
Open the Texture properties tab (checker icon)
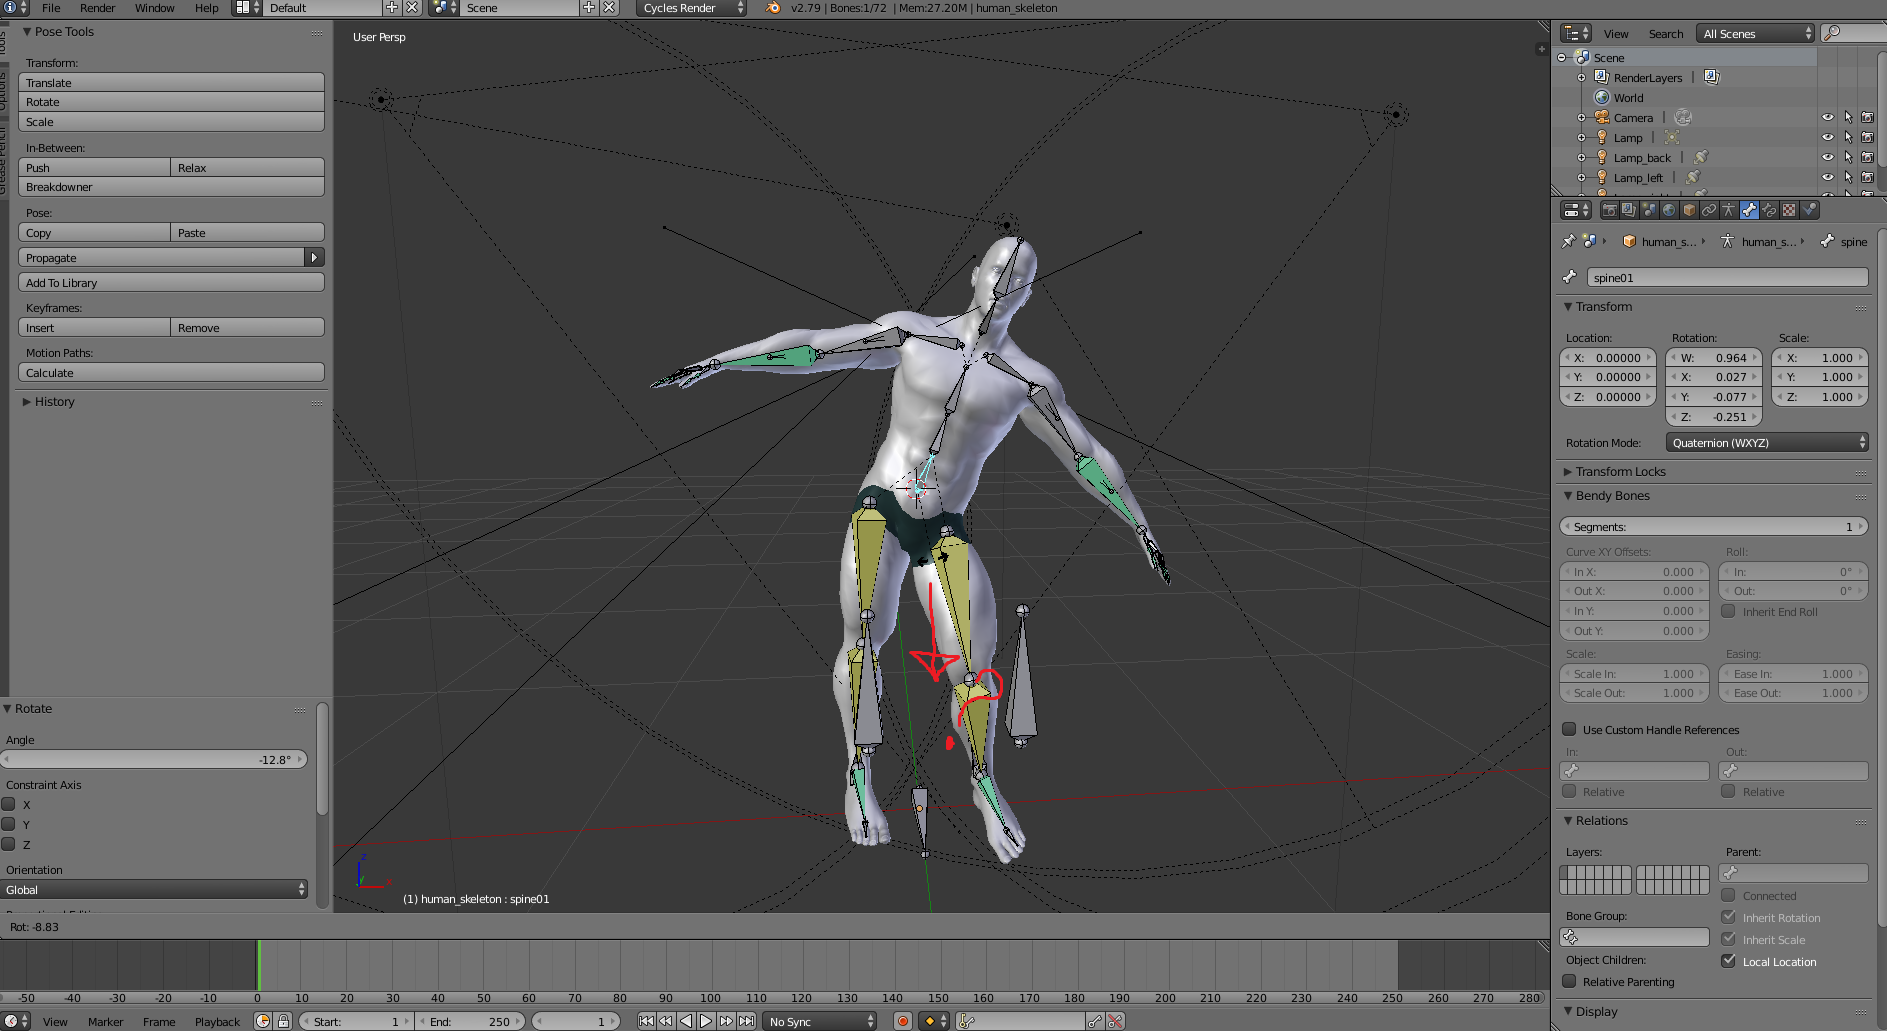(x=1789, y=210)
